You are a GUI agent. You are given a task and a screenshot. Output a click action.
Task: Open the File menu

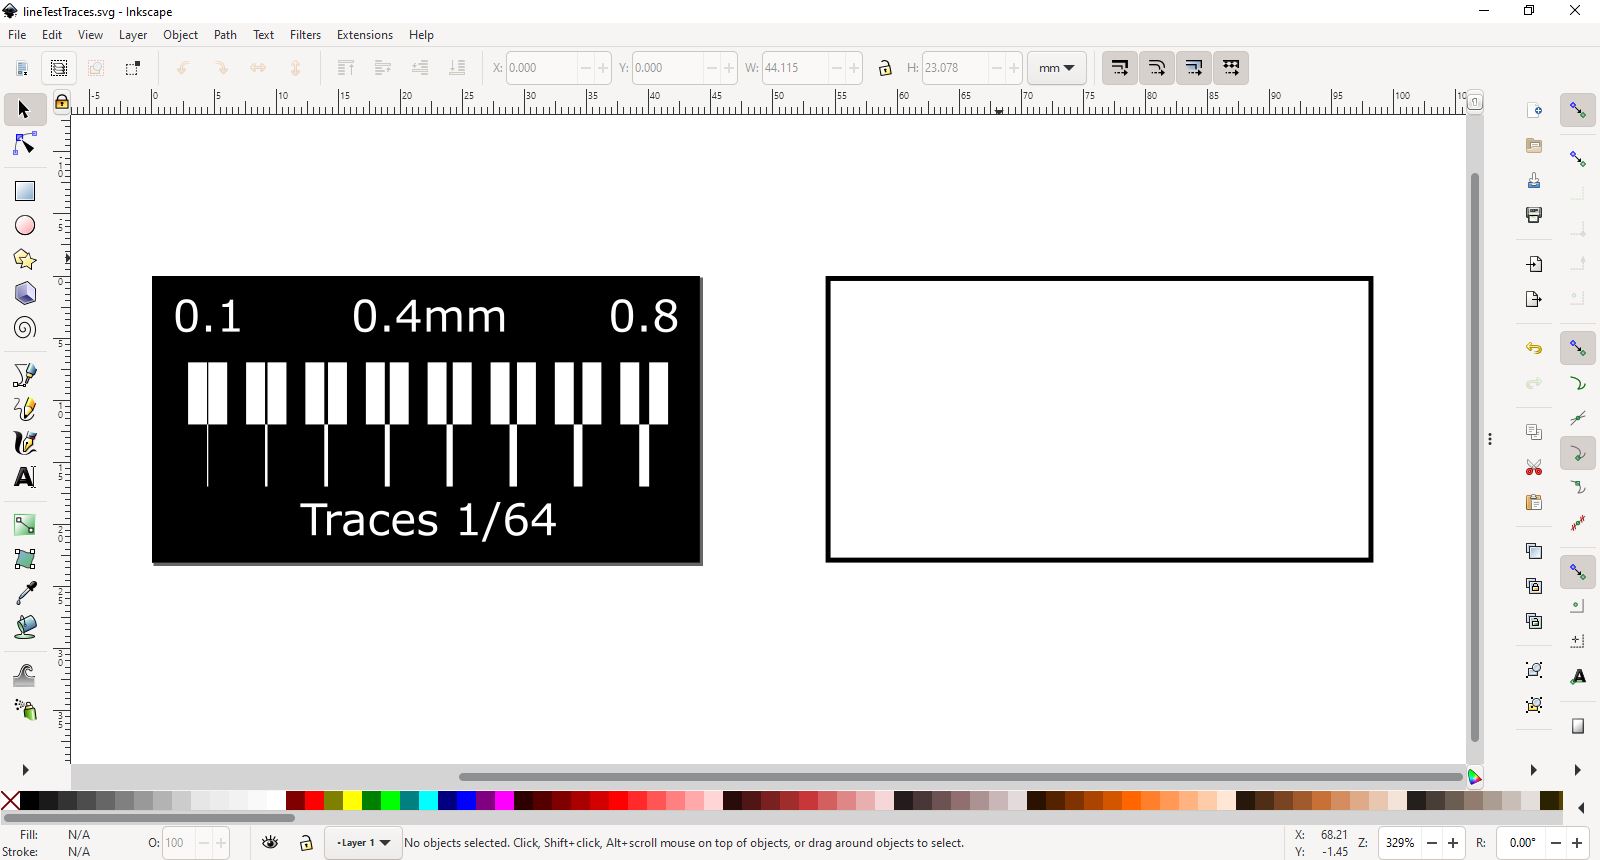pos(17,35)
